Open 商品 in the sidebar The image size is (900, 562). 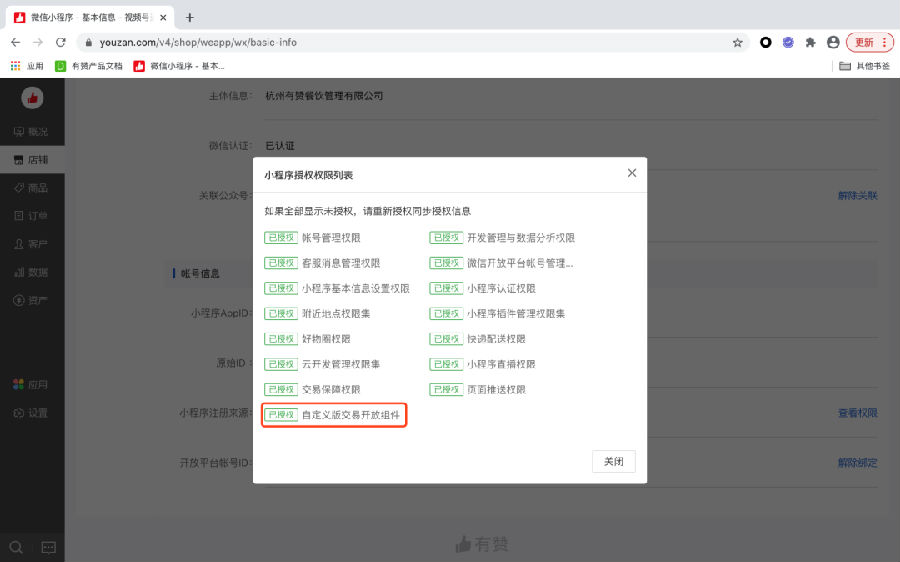tap(32, 188)
